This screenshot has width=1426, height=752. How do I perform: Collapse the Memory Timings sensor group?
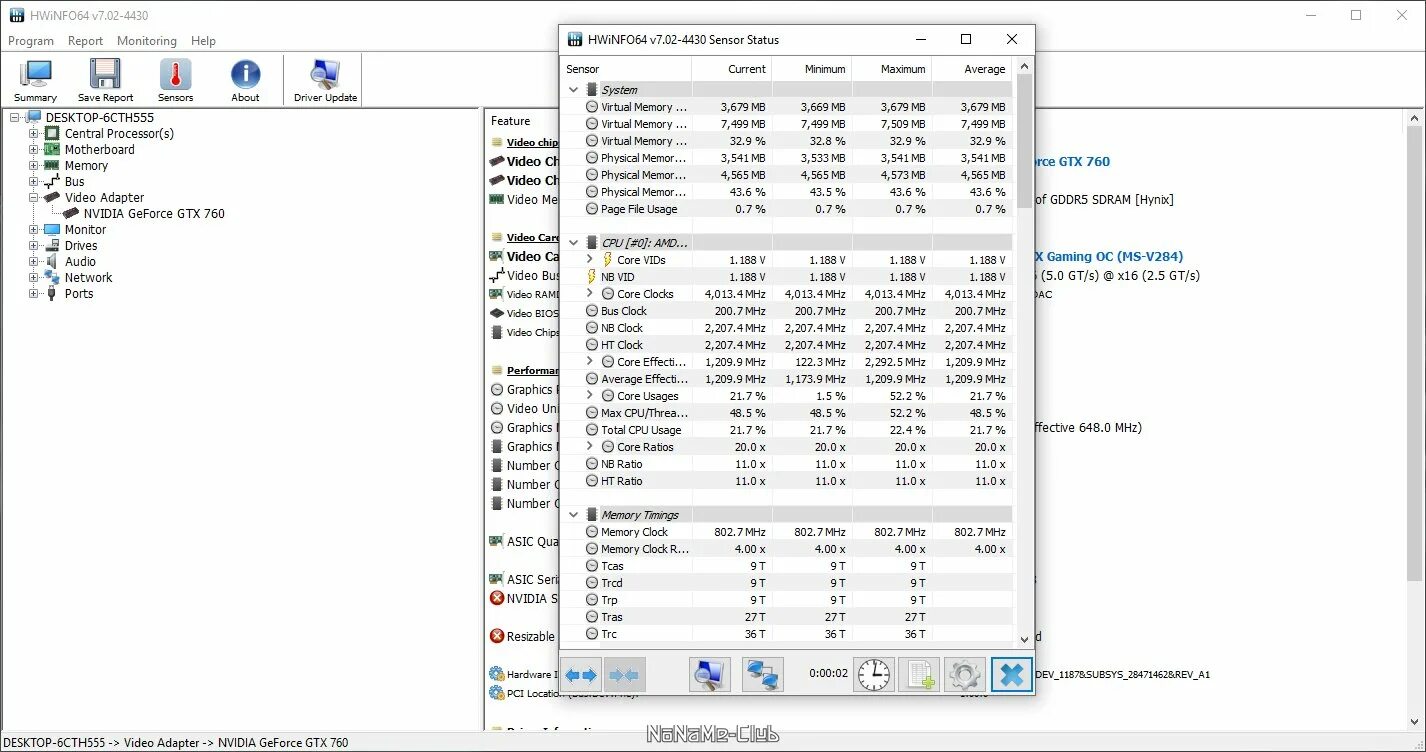(x=574, y=515)
